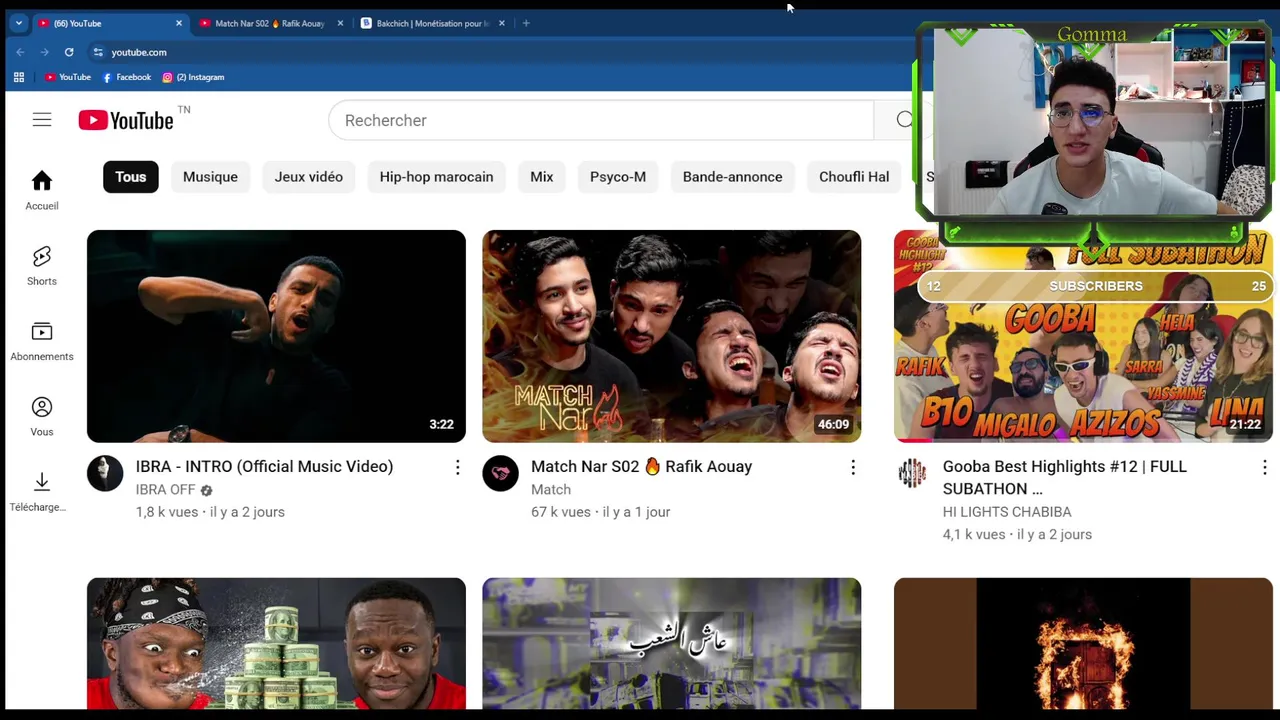
Task: Click the title IBRA - INTRO (Official Music Video)
Action: pyautogui.click(x=264, y=467)
